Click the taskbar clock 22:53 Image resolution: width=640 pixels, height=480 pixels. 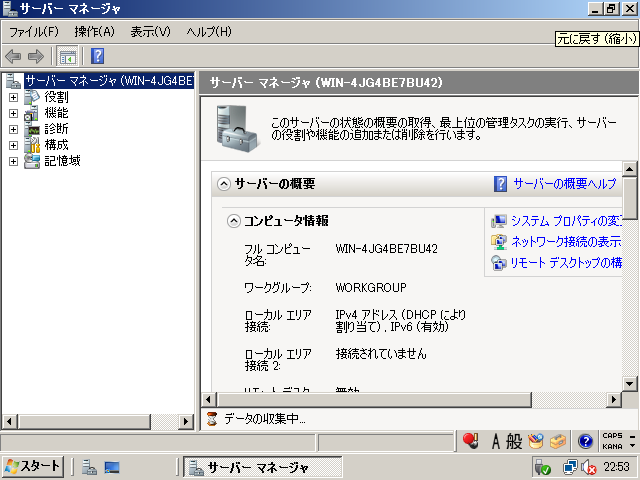[616, 467]
